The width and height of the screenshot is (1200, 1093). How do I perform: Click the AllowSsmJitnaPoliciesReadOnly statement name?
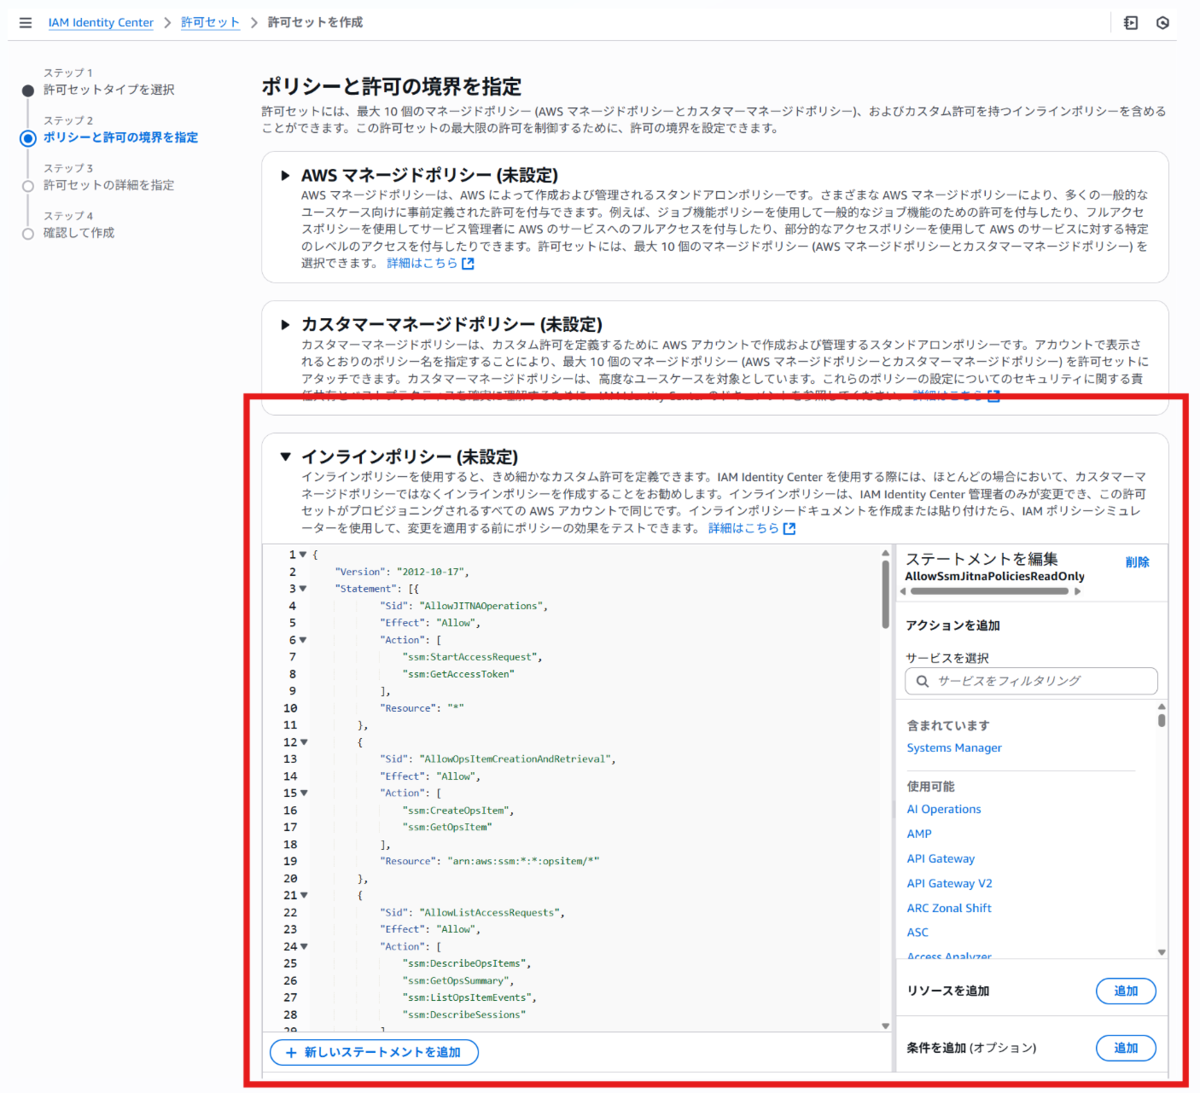point(995,577)
